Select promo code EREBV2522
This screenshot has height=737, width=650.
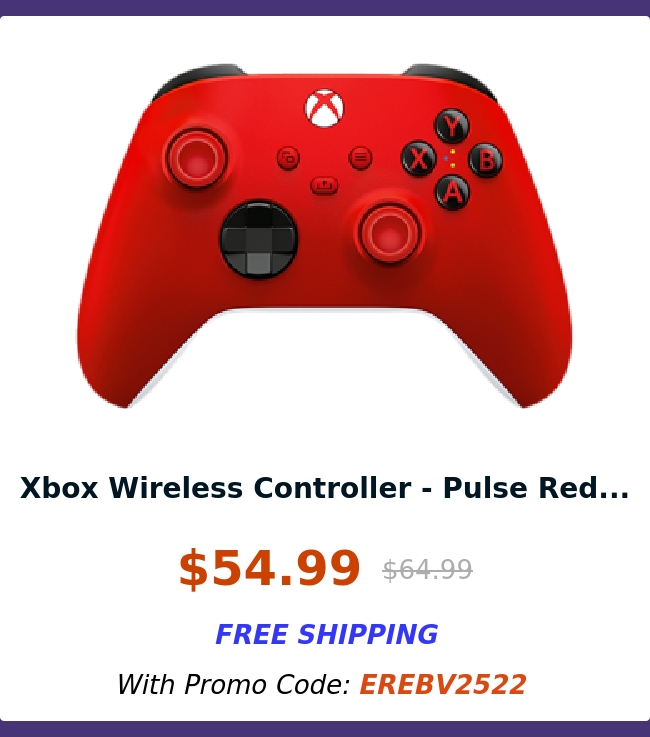coord(443,684)
